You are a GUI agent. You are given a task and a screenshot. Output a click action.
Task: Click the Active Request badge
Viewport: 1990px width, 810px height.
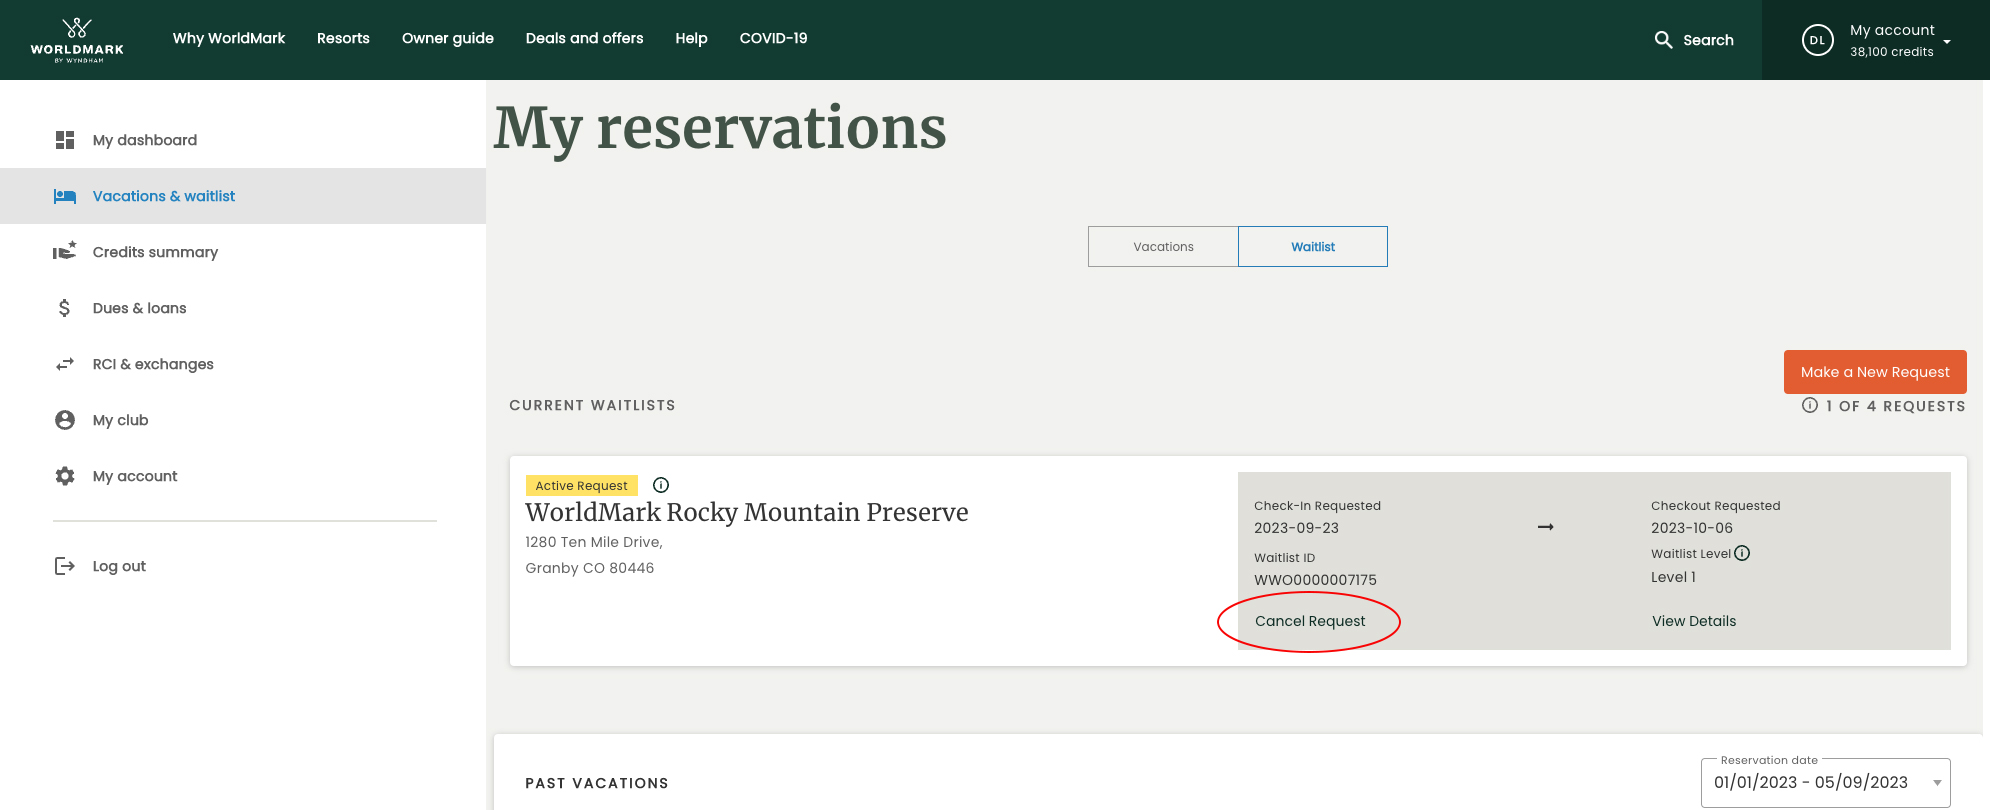pos(582,485)
